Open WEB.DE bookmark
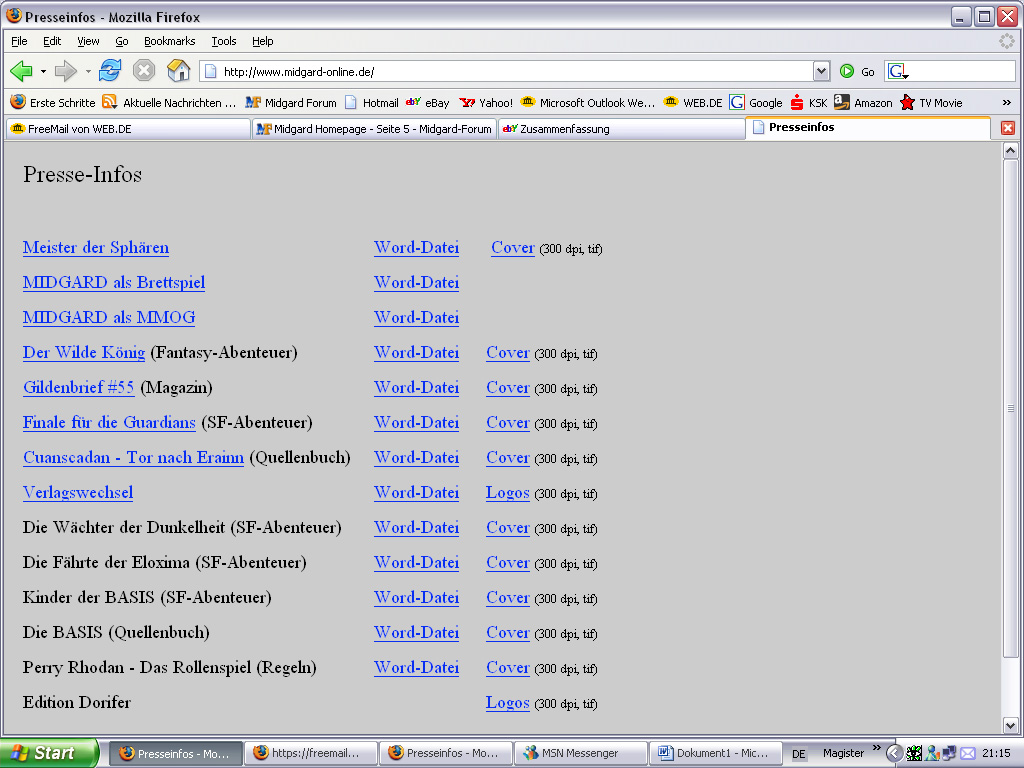 (x=693, y=103)
